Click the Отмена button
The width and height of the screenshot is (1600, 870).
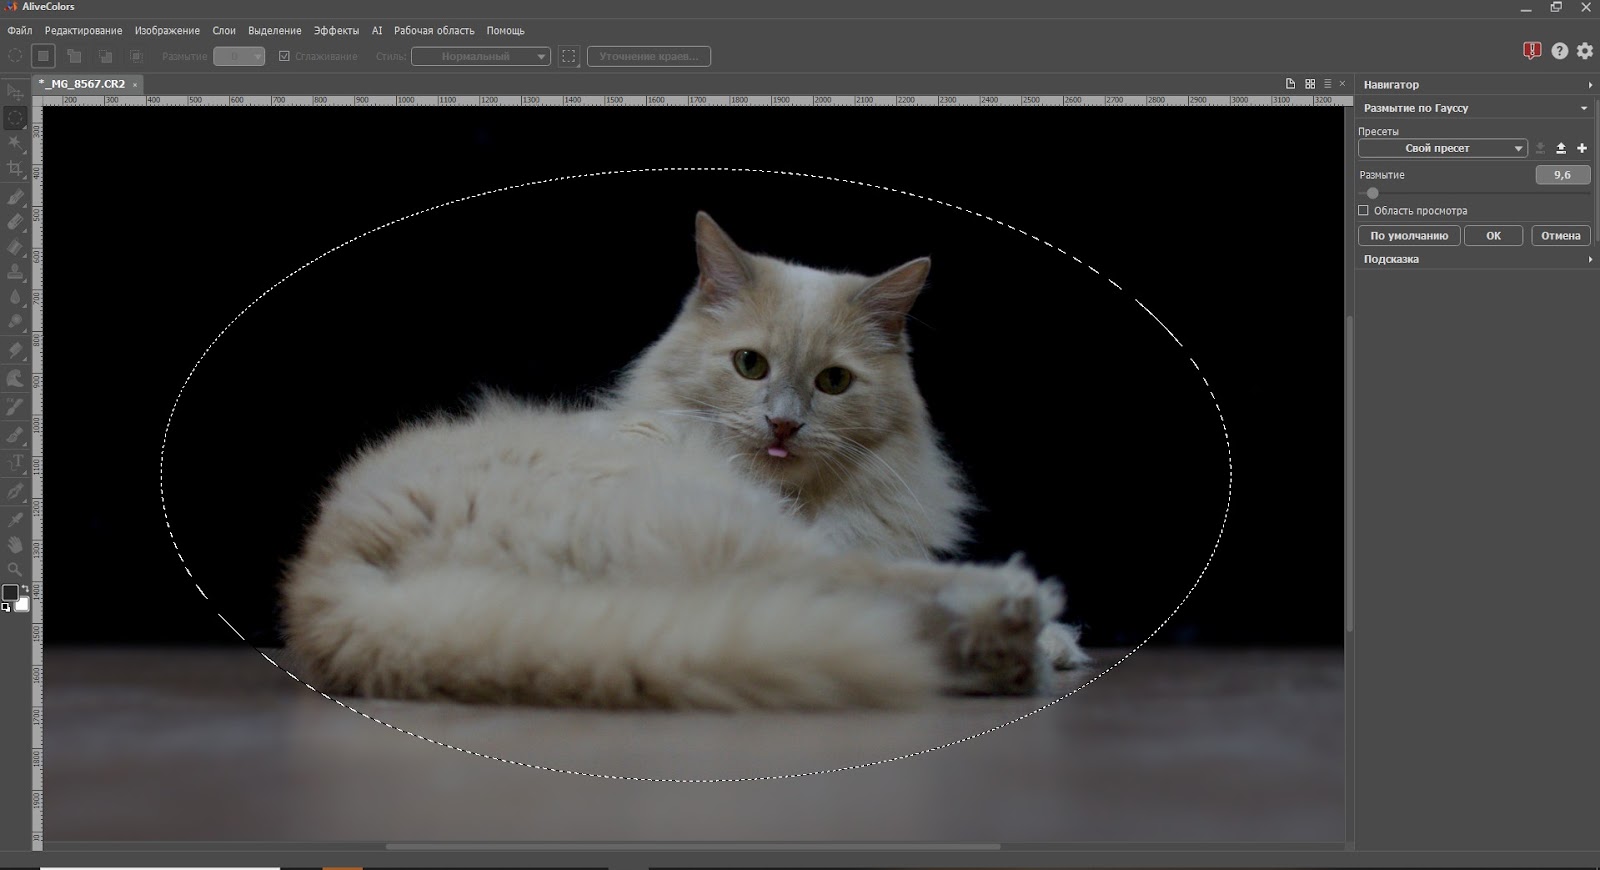point(1561,236)
